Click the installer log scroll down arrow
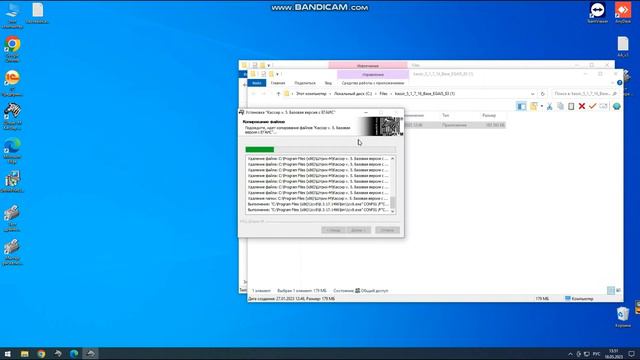 (x=393, y=211)
